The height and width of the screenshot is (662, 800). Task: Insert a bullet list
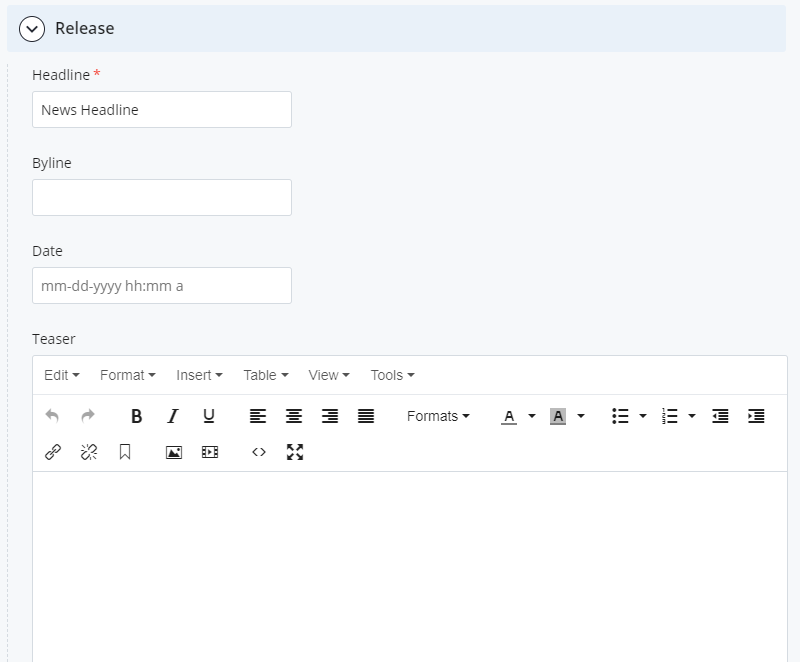click(x=620, y=416)
